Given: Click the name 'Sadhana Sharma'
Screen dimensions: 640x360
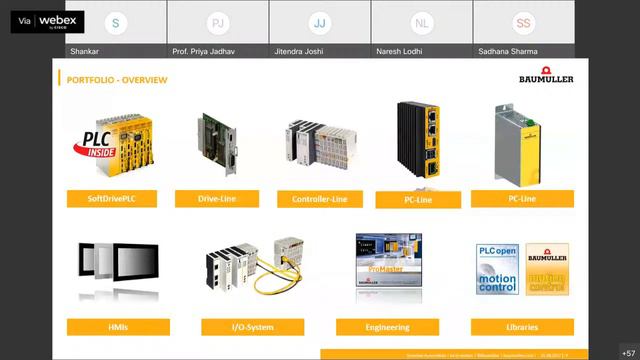Looking at the screenshot, I should [508, 51].
